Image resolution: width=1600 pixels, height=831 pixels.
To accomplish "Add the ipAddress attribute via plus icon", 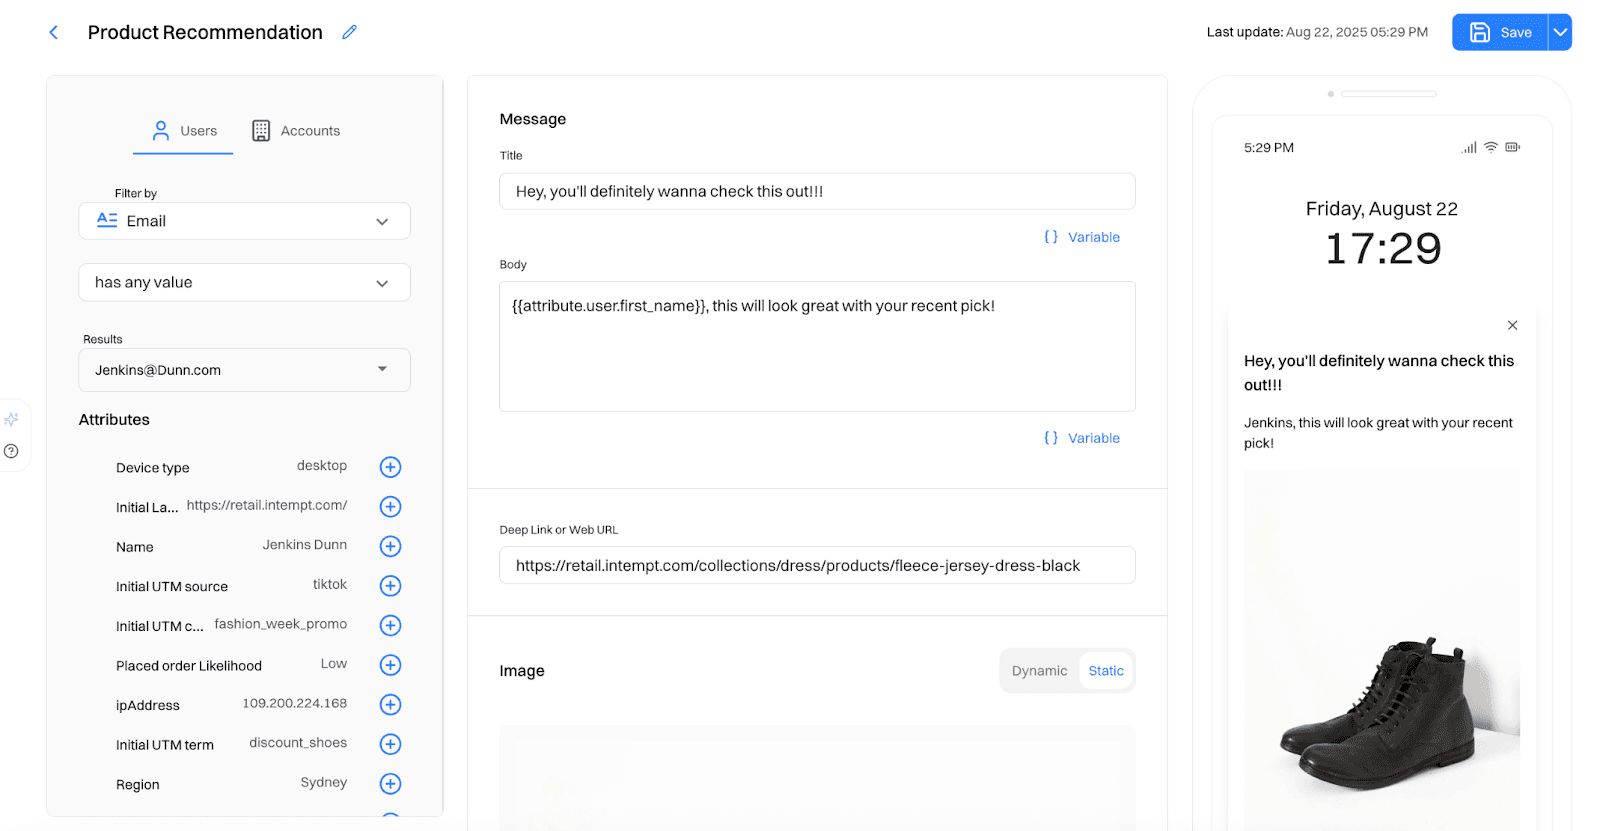I will point(390,705).
